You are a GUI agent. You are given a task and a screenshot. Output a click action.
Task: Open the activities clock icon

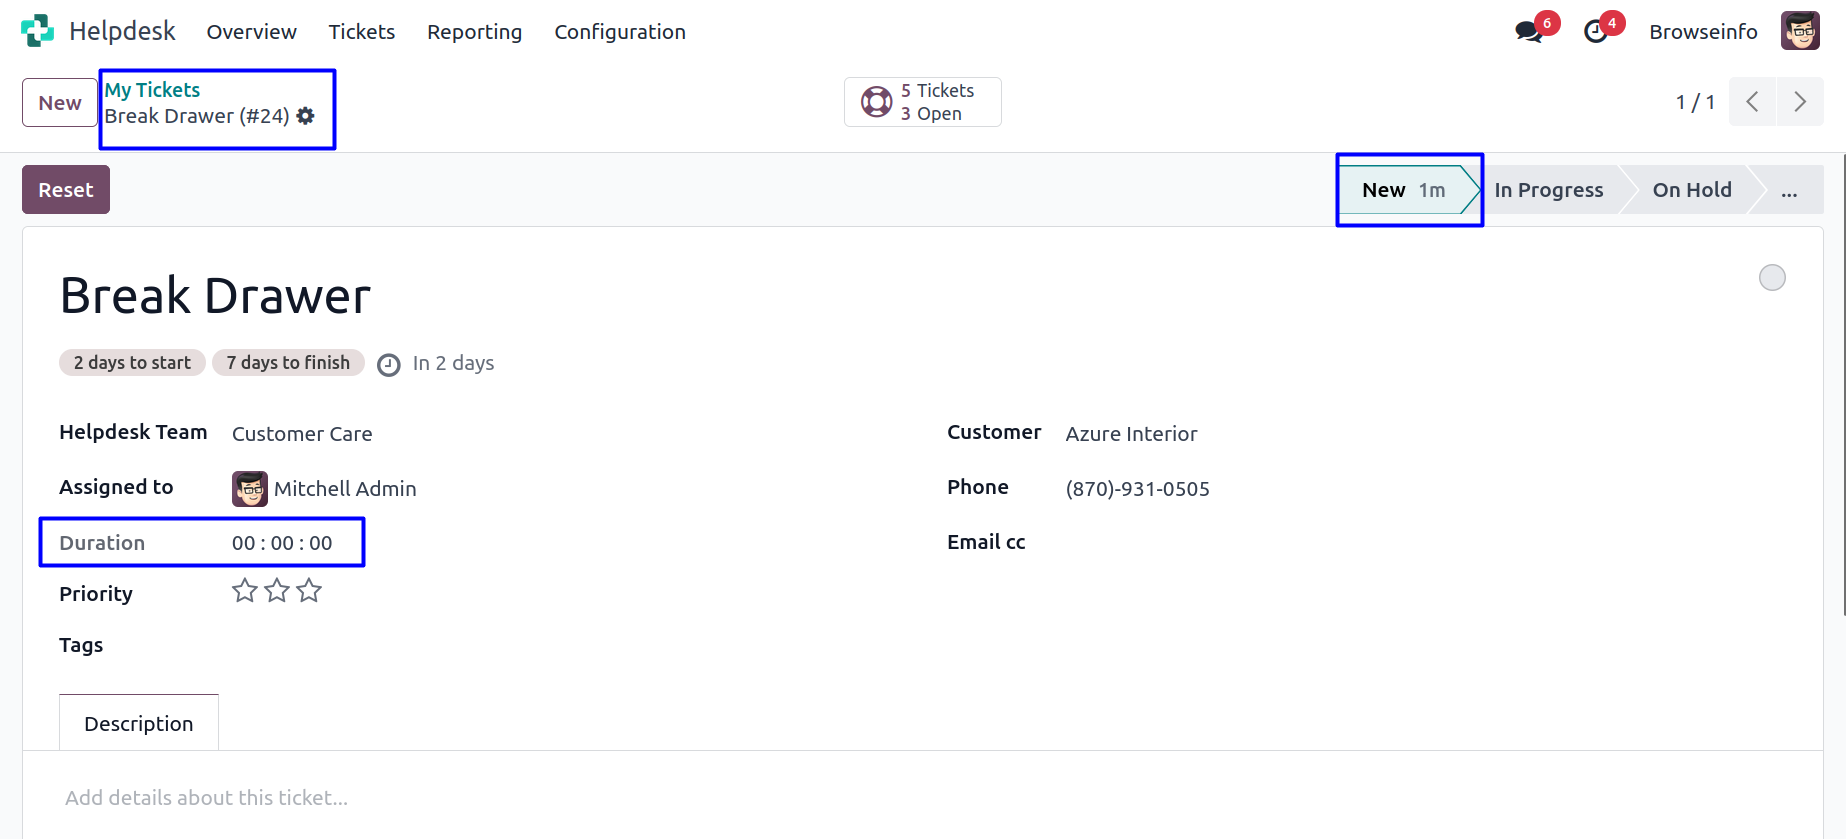tap(1596, 32)
